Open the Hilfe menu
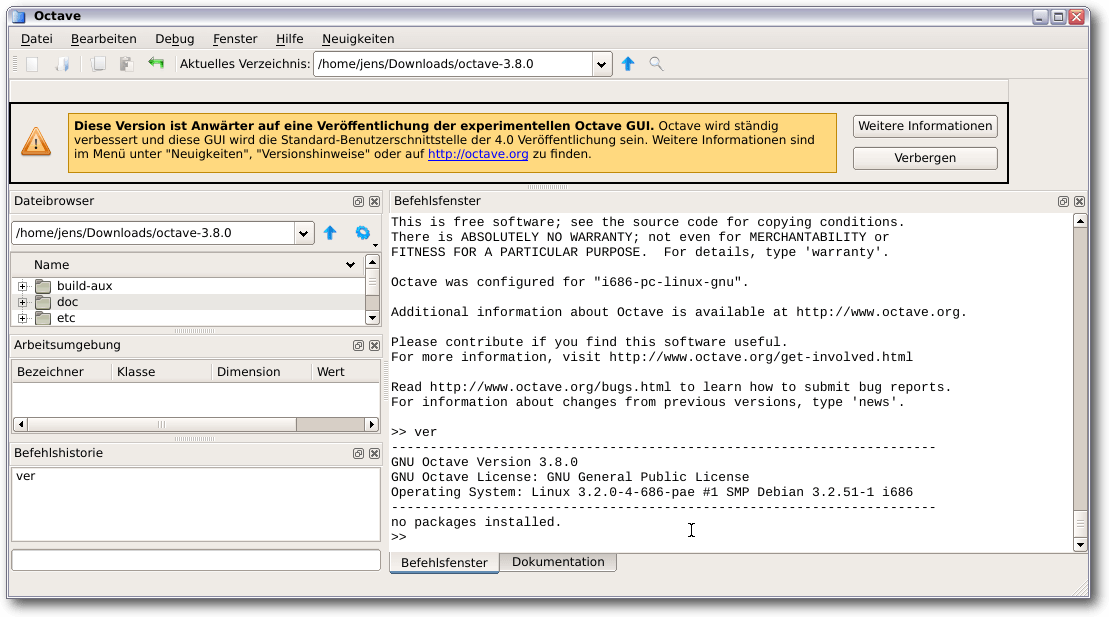 [289, 39]
